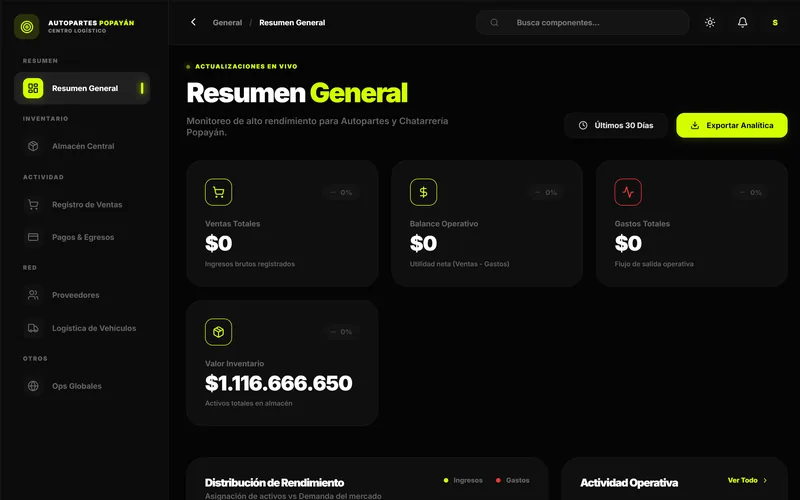Click the Registro de Ventas cart icon
This screenshot has width=800, height=500.
click(33, 205)
